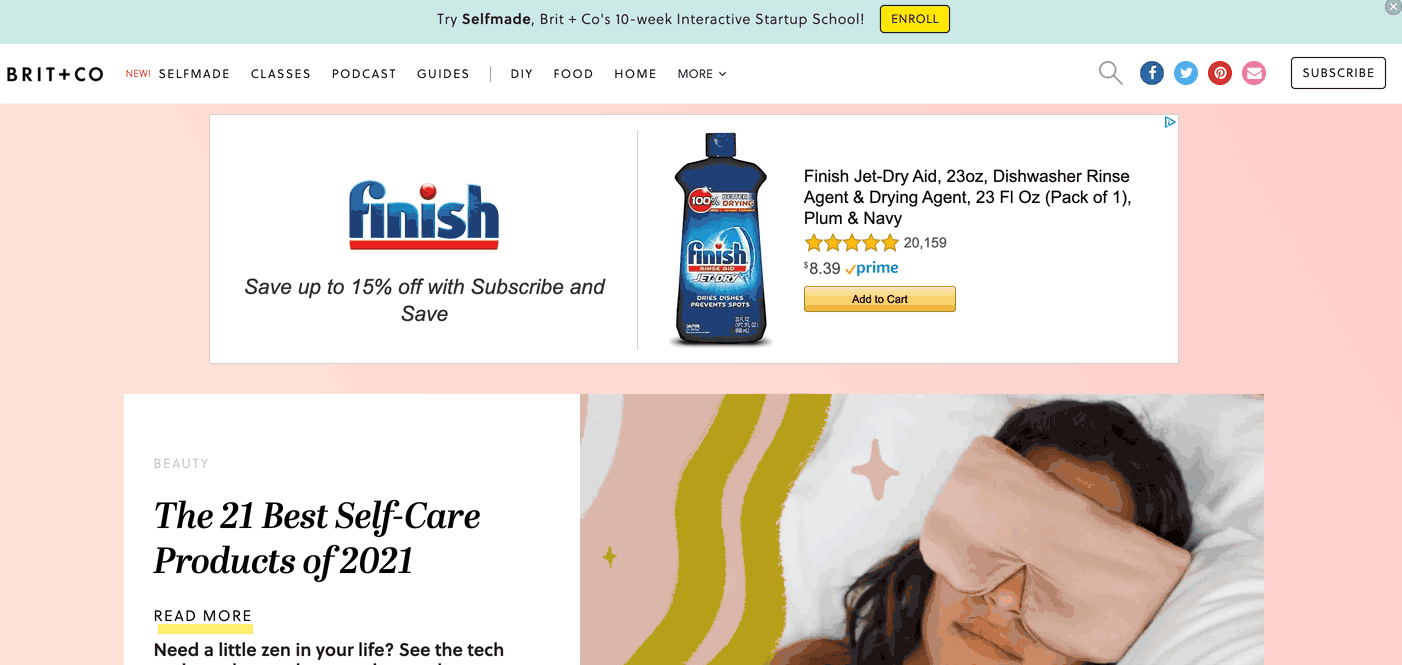Open the Selfmade menu item
The image size is (1402, 665).
pos(194,74)
